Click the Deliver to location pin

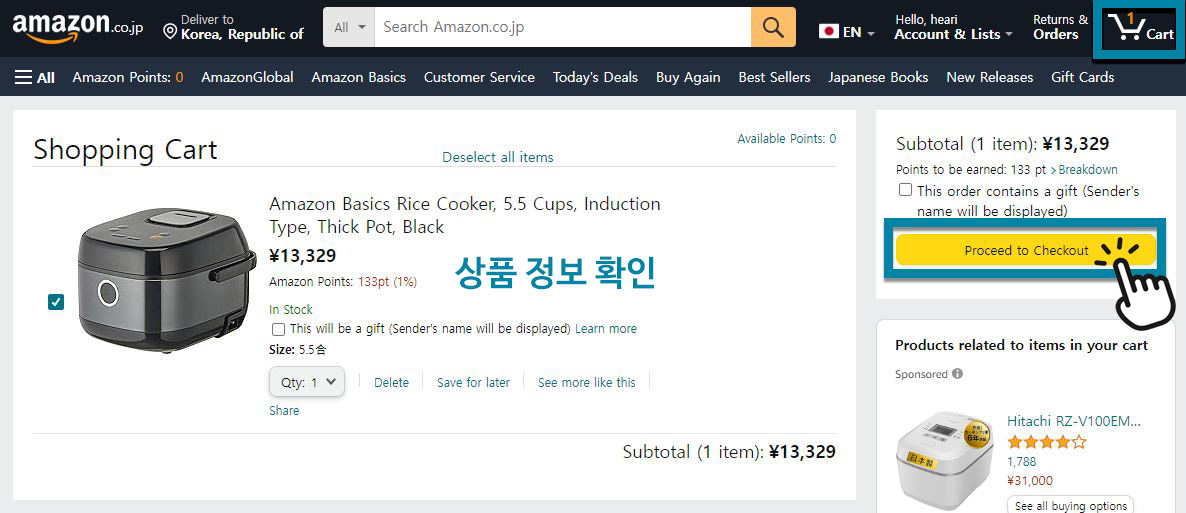(170, 32)
